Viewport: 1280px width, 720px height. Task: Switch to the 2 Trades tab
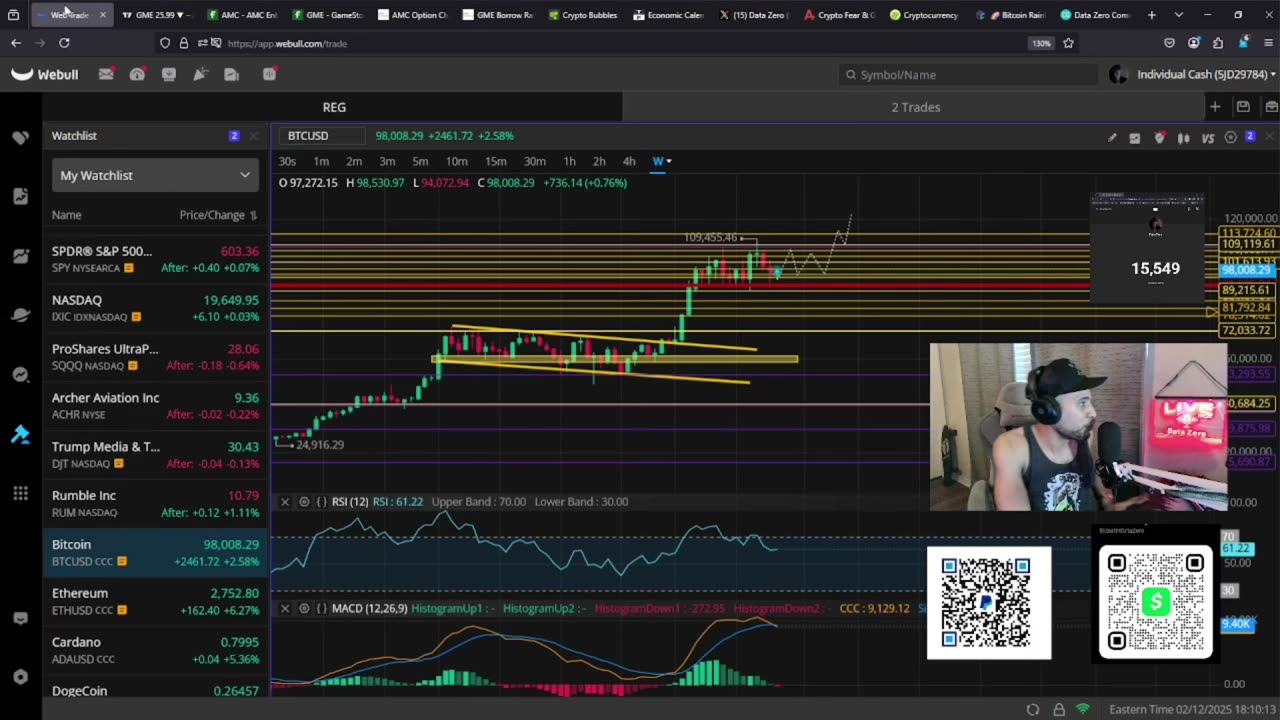[916, 107]
